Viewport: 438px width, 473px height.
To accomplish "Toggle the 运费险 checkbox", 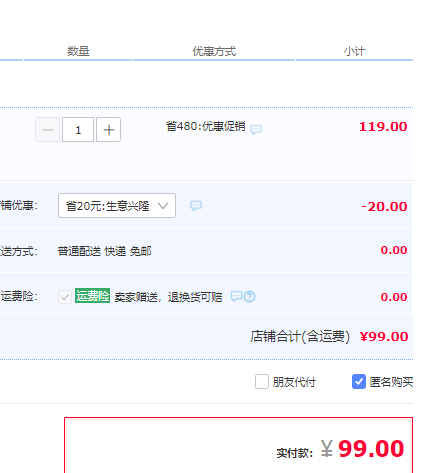I will [x=65, y=297].
